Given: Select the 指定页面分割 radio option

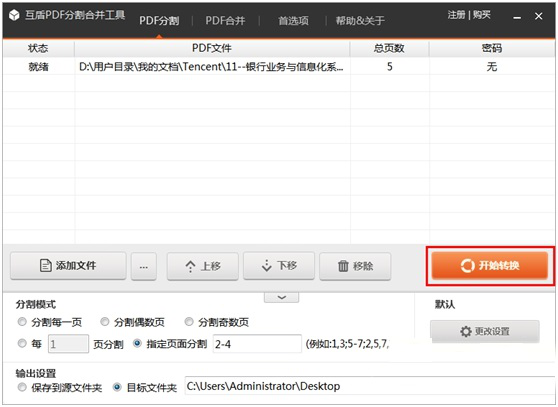Looking at the screenshot, I should (137, 344).
